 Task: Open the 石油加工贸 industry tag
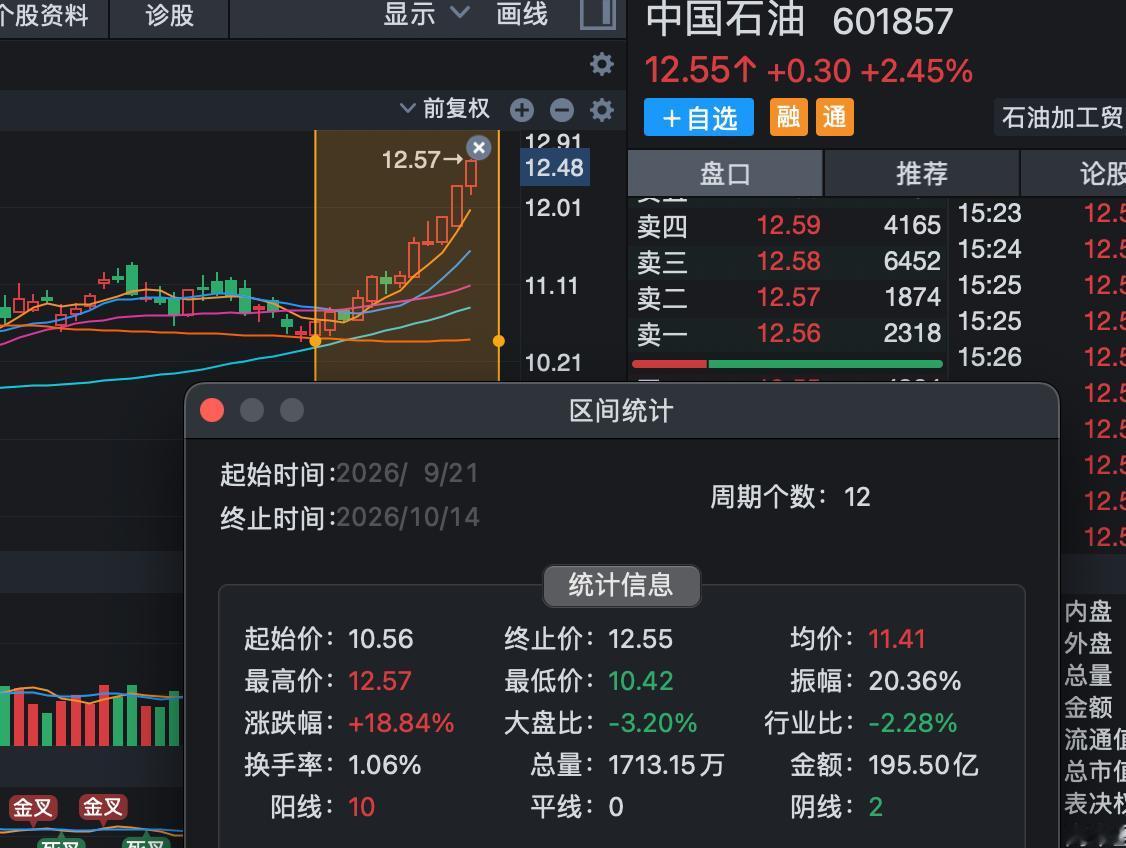[x=1061, y=118]
